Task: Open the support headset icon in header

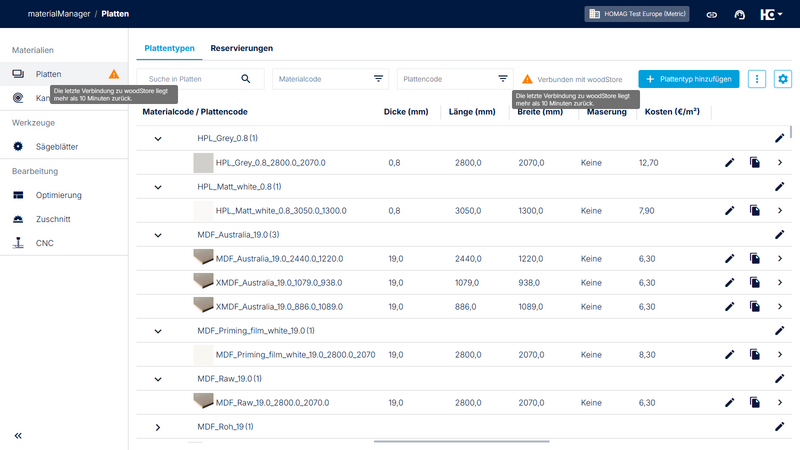Action: pyautogui.click(x=740, y=15)
